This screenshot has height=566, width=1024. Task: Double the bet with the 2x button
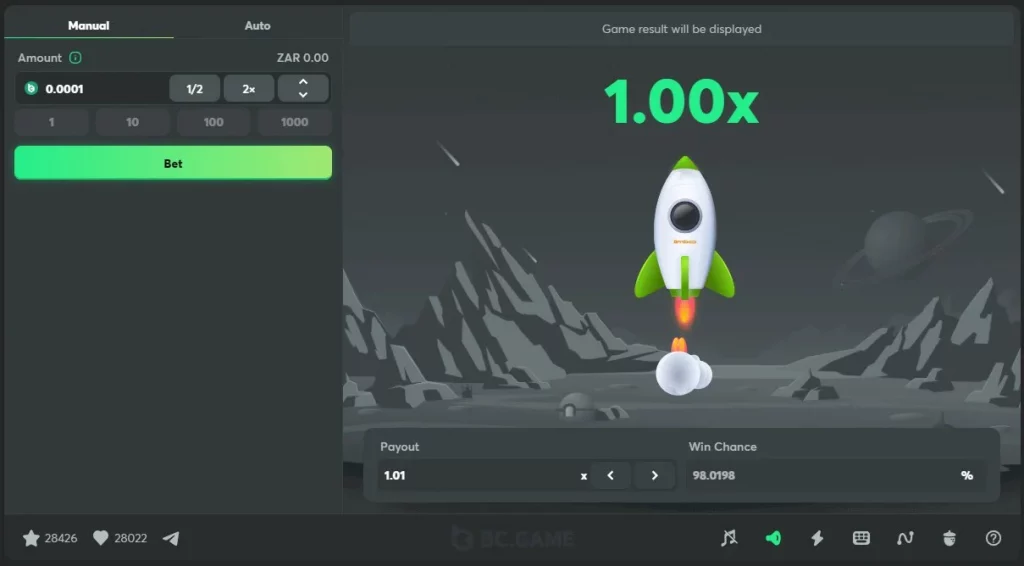pyautogui.click(x=249, y=89)
